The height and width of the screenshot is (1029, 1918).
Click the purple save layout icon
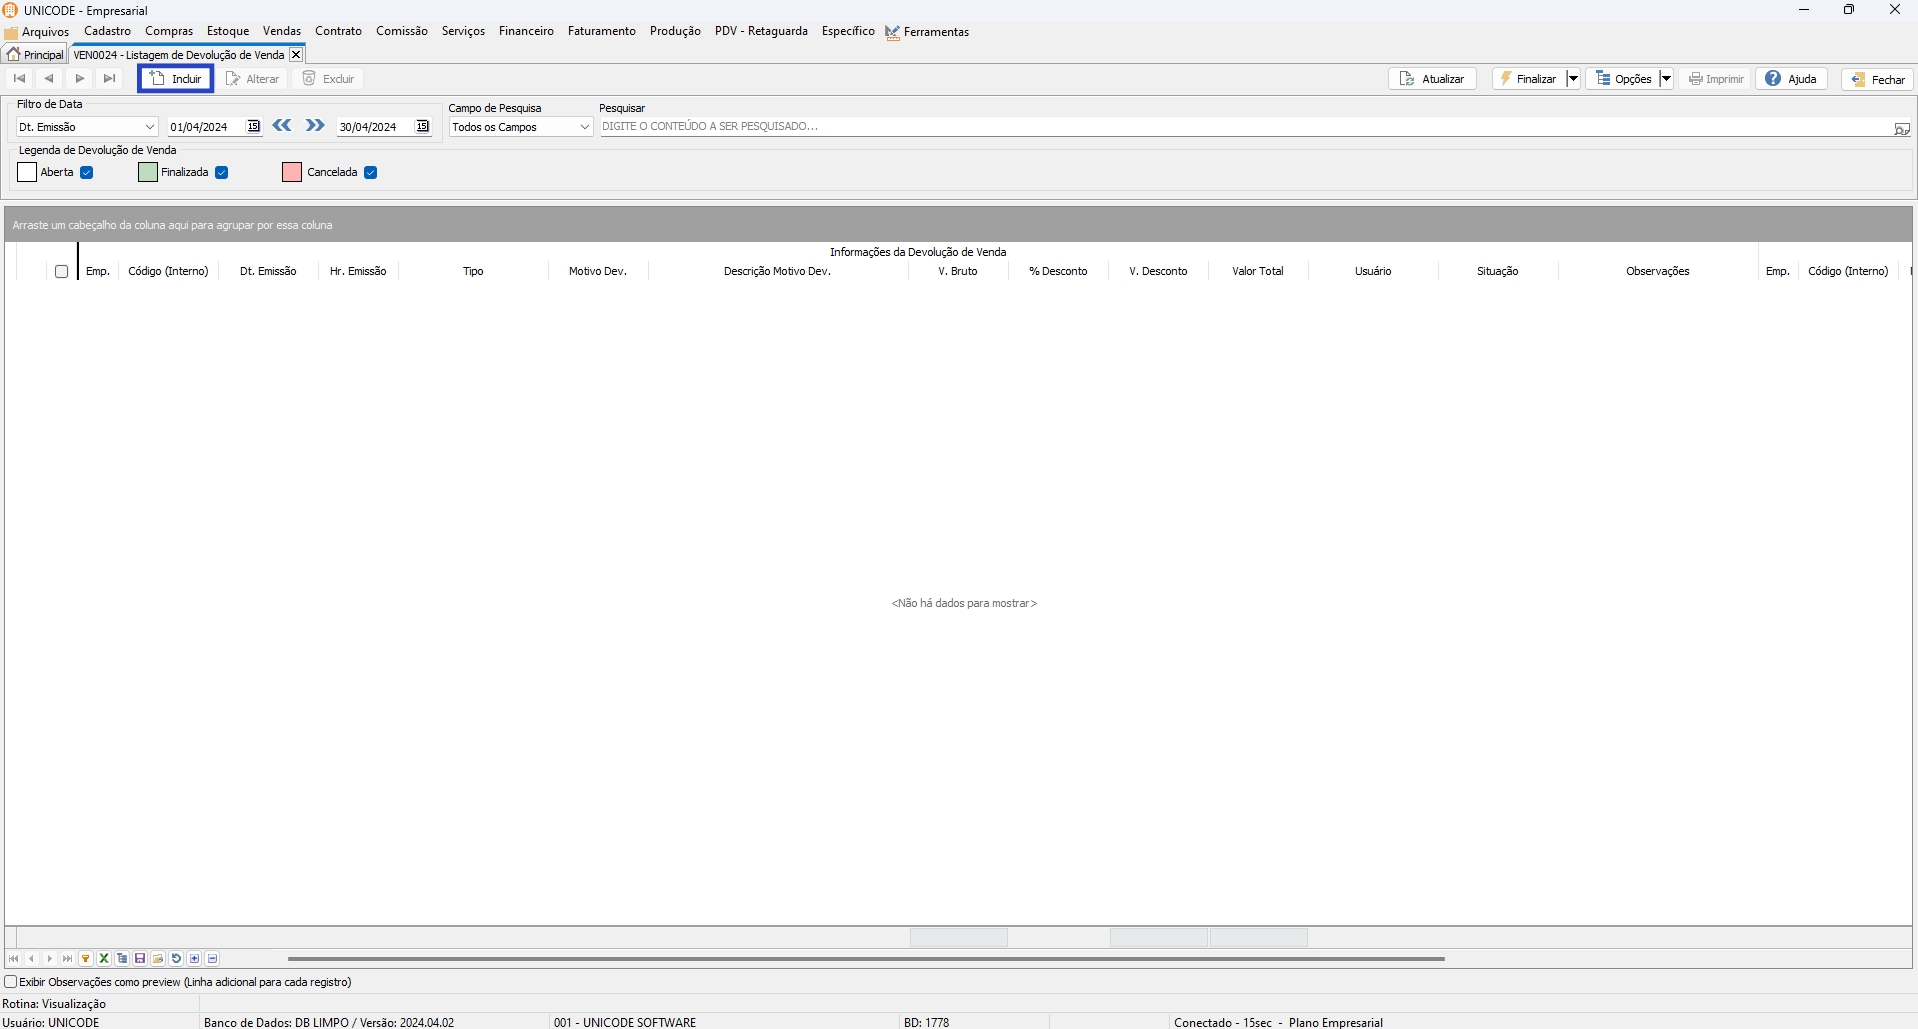[x=140, y=959]
